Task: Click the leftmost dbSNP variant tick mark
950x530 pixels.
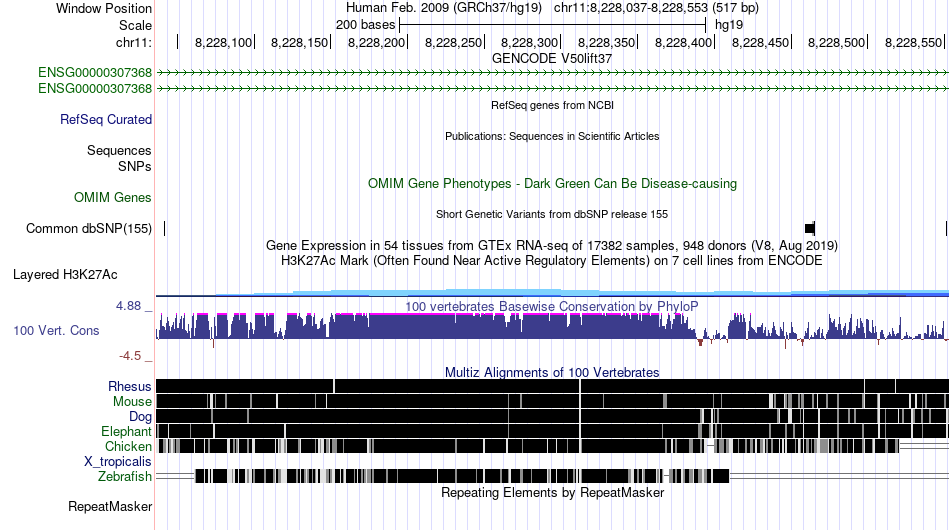Action: pos(164,228)
